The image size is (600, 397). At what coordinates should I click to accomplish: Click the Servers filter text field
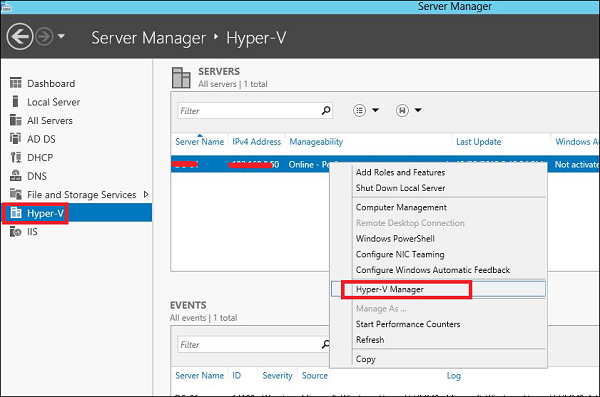click(249, 111)
